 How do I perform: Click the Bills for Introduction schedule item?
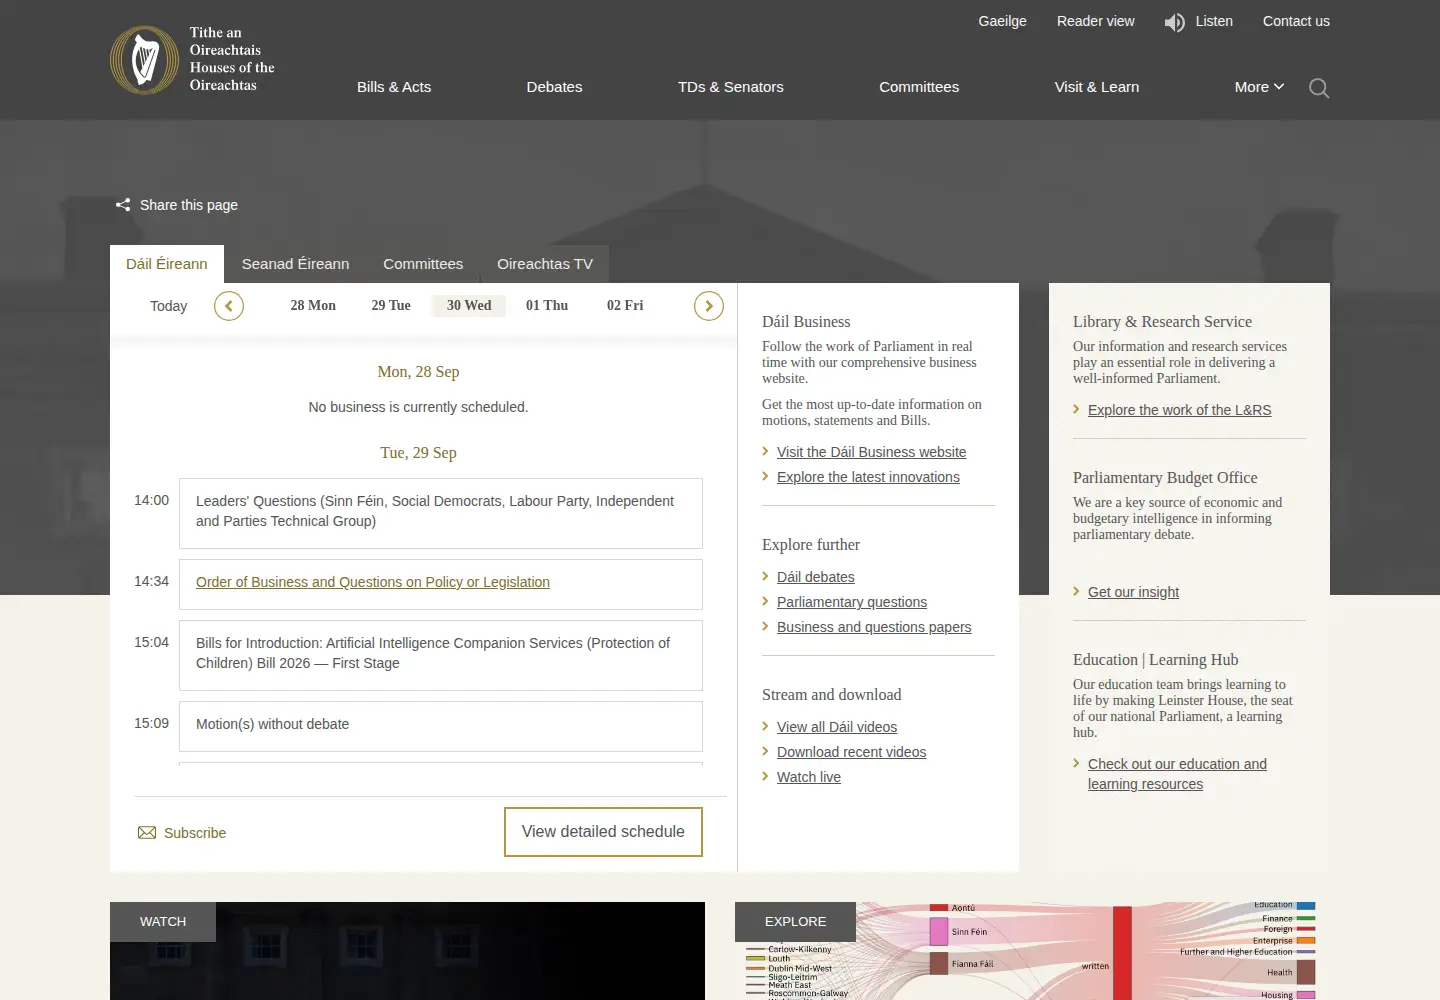click(x=441, y=655)
